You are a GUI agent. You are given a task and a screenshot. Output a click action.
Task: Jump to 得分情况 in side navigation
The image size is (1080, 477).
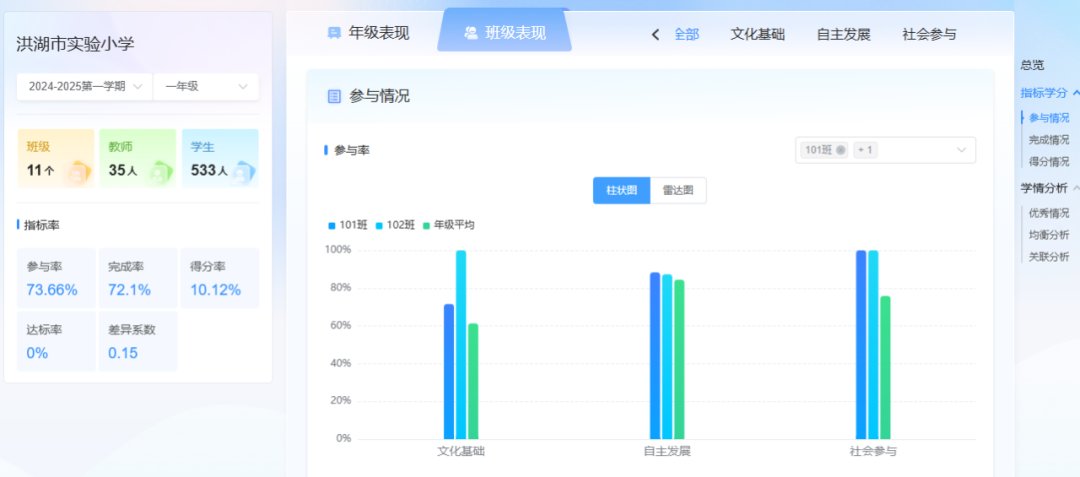click(x=1049, y=162)
